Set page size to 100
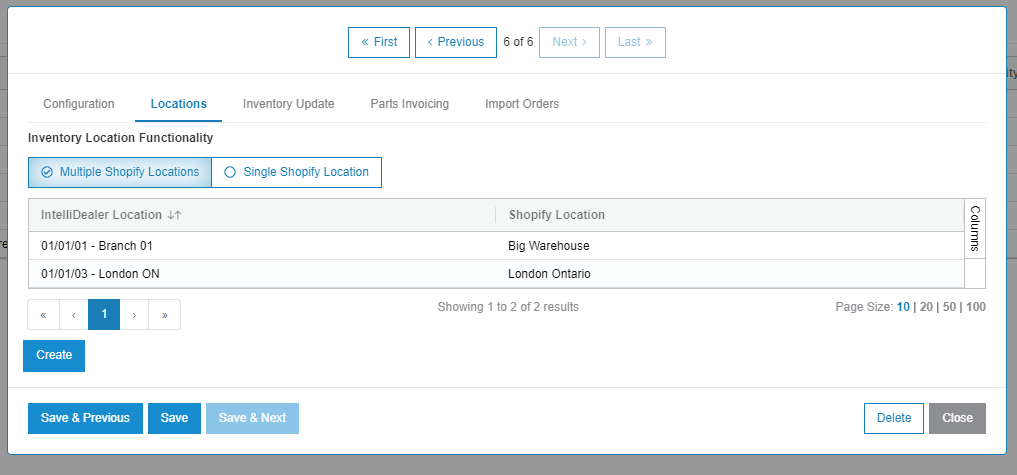The width and height of the screenshot is (1017, 475). pos(975,307)
